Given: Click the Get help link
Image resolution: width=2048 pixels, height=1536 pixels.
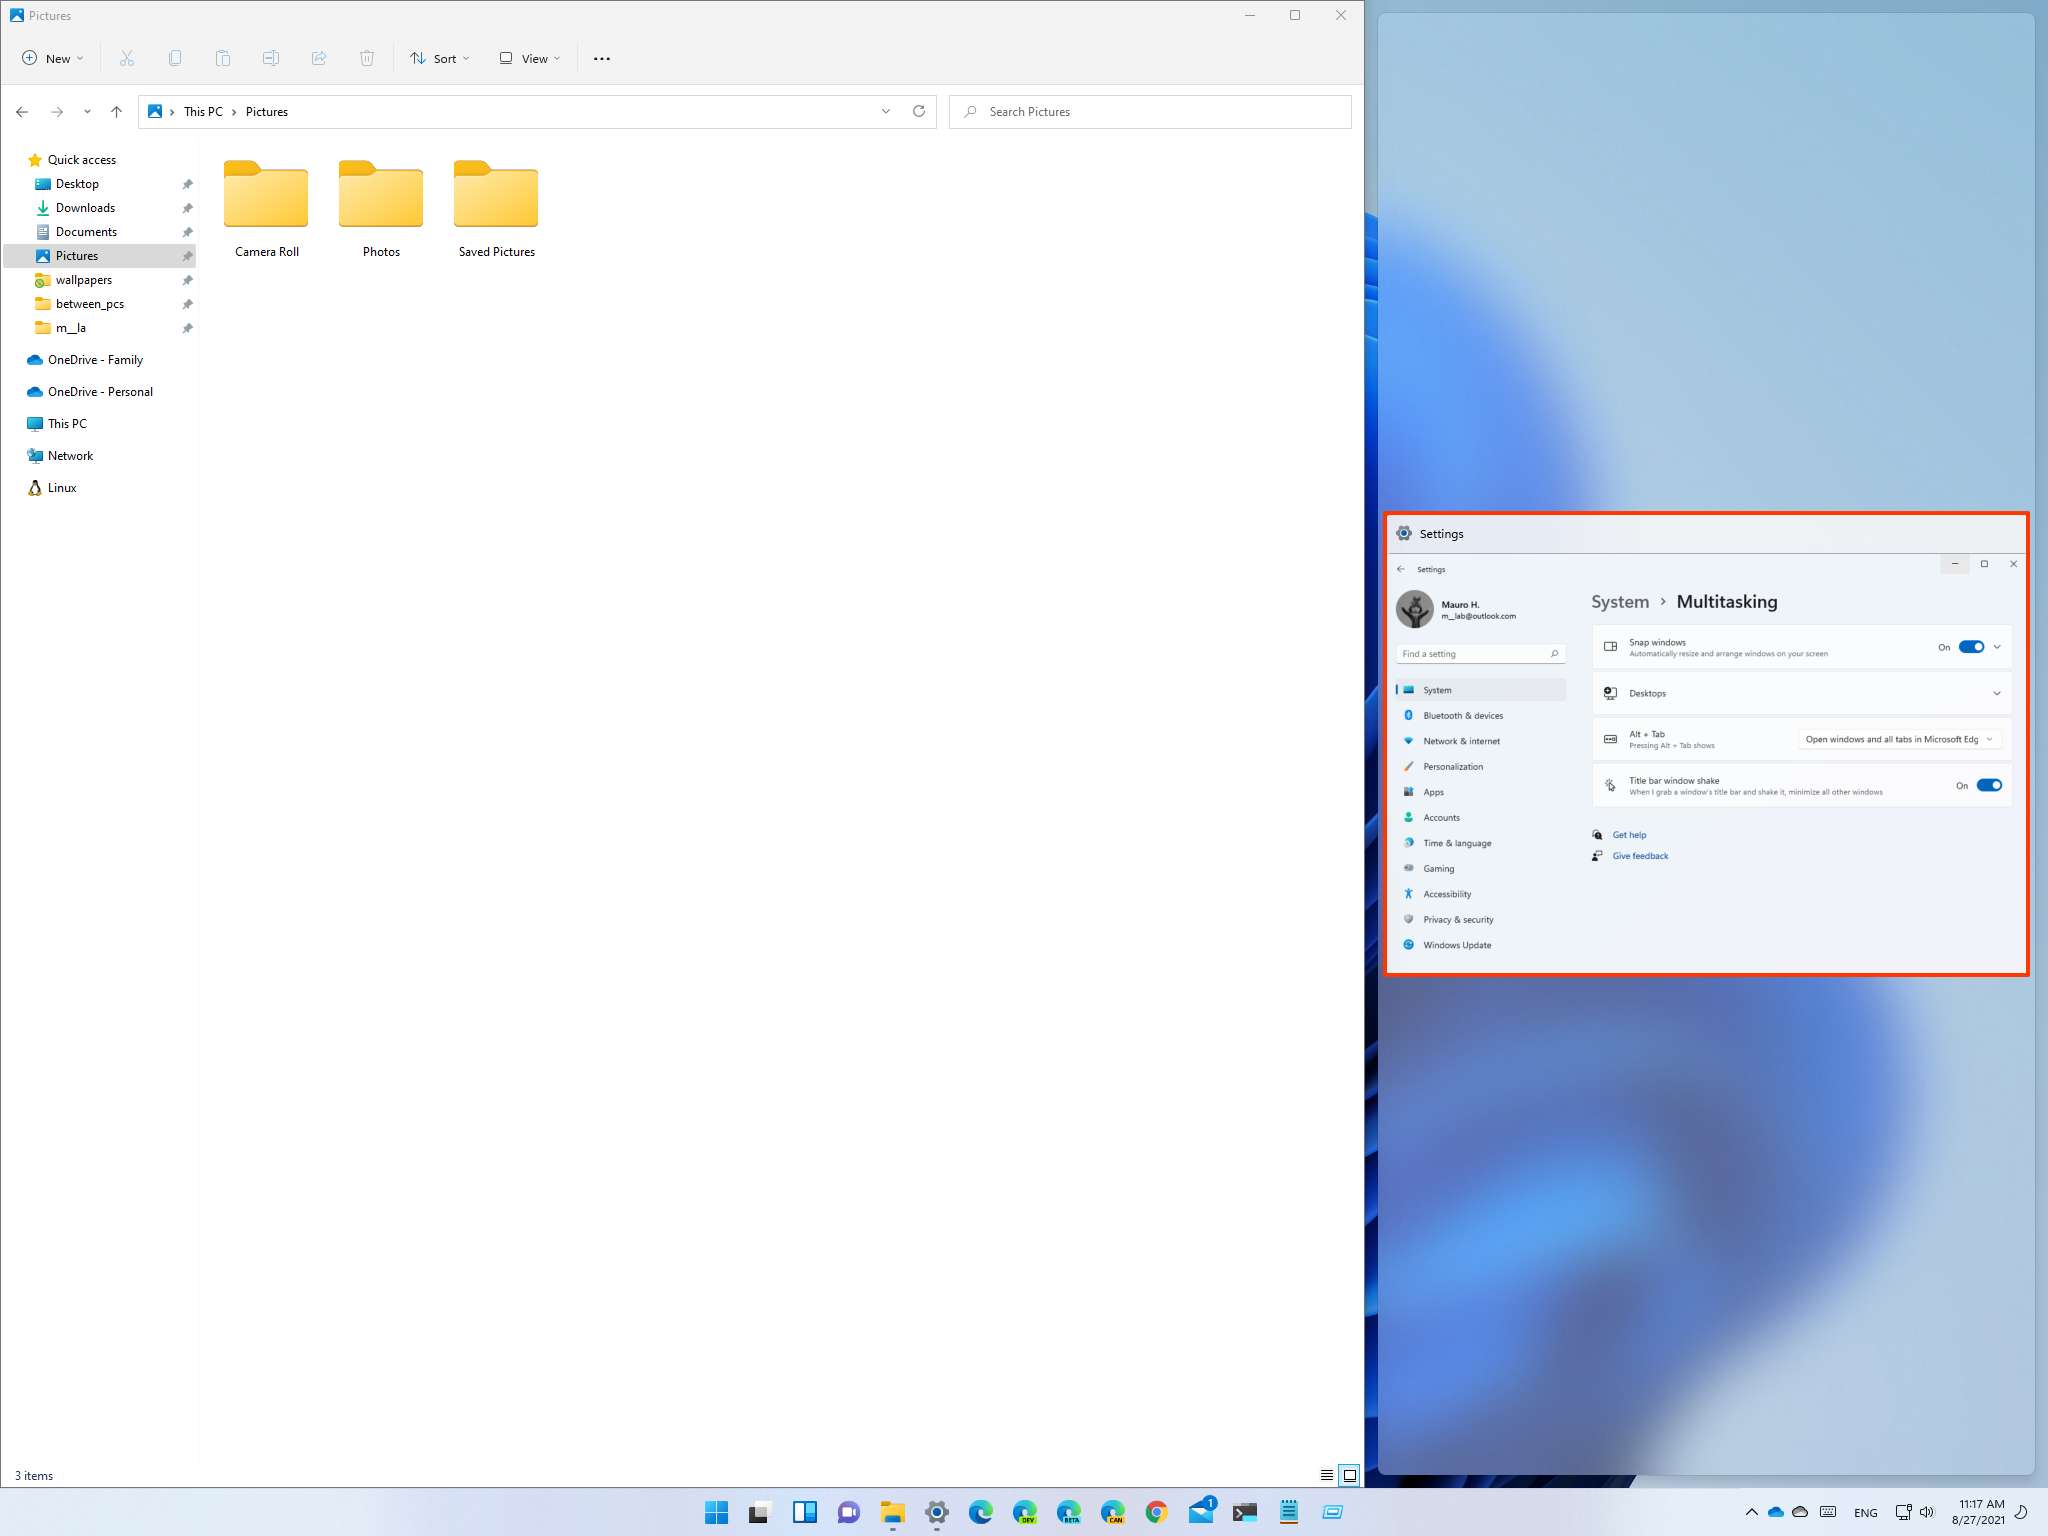Looking at the screenshot, I should click(1629, 835).
